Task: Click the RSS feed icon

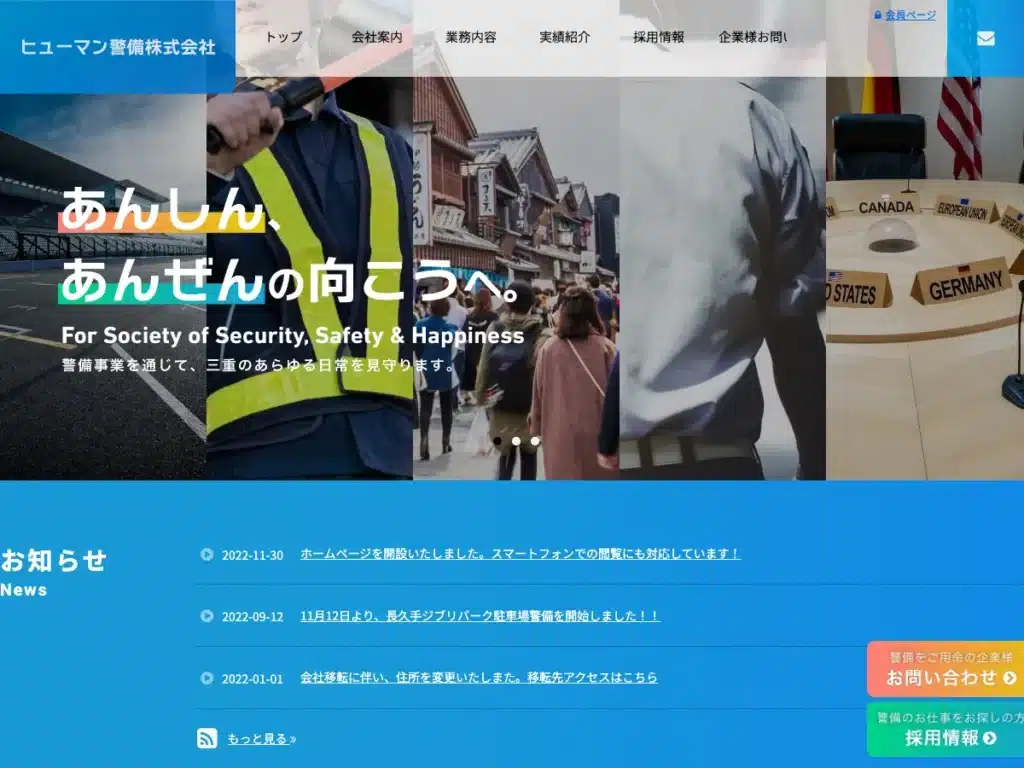Action: point(207,739)
